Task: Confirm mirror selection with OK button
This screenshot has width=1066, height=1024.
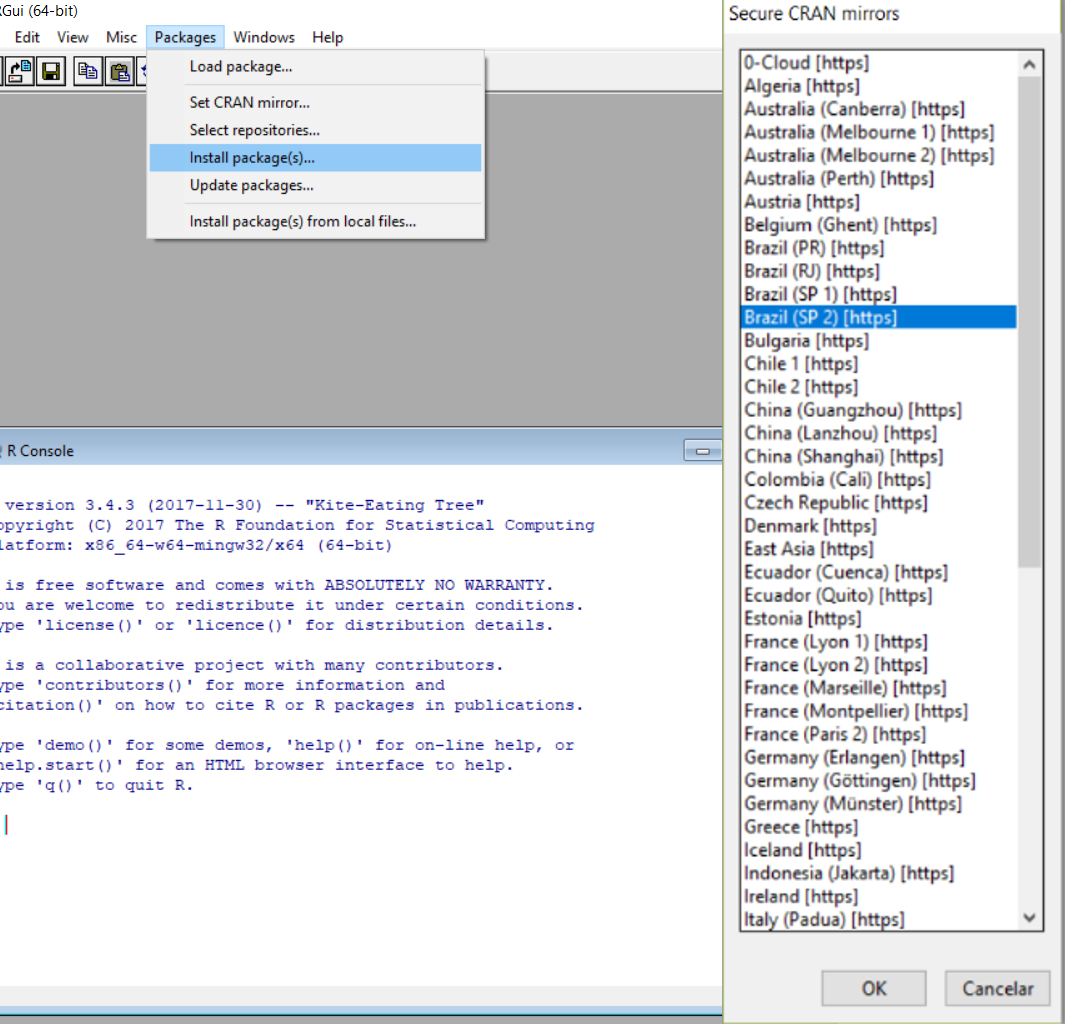Action: click(873, 988)
